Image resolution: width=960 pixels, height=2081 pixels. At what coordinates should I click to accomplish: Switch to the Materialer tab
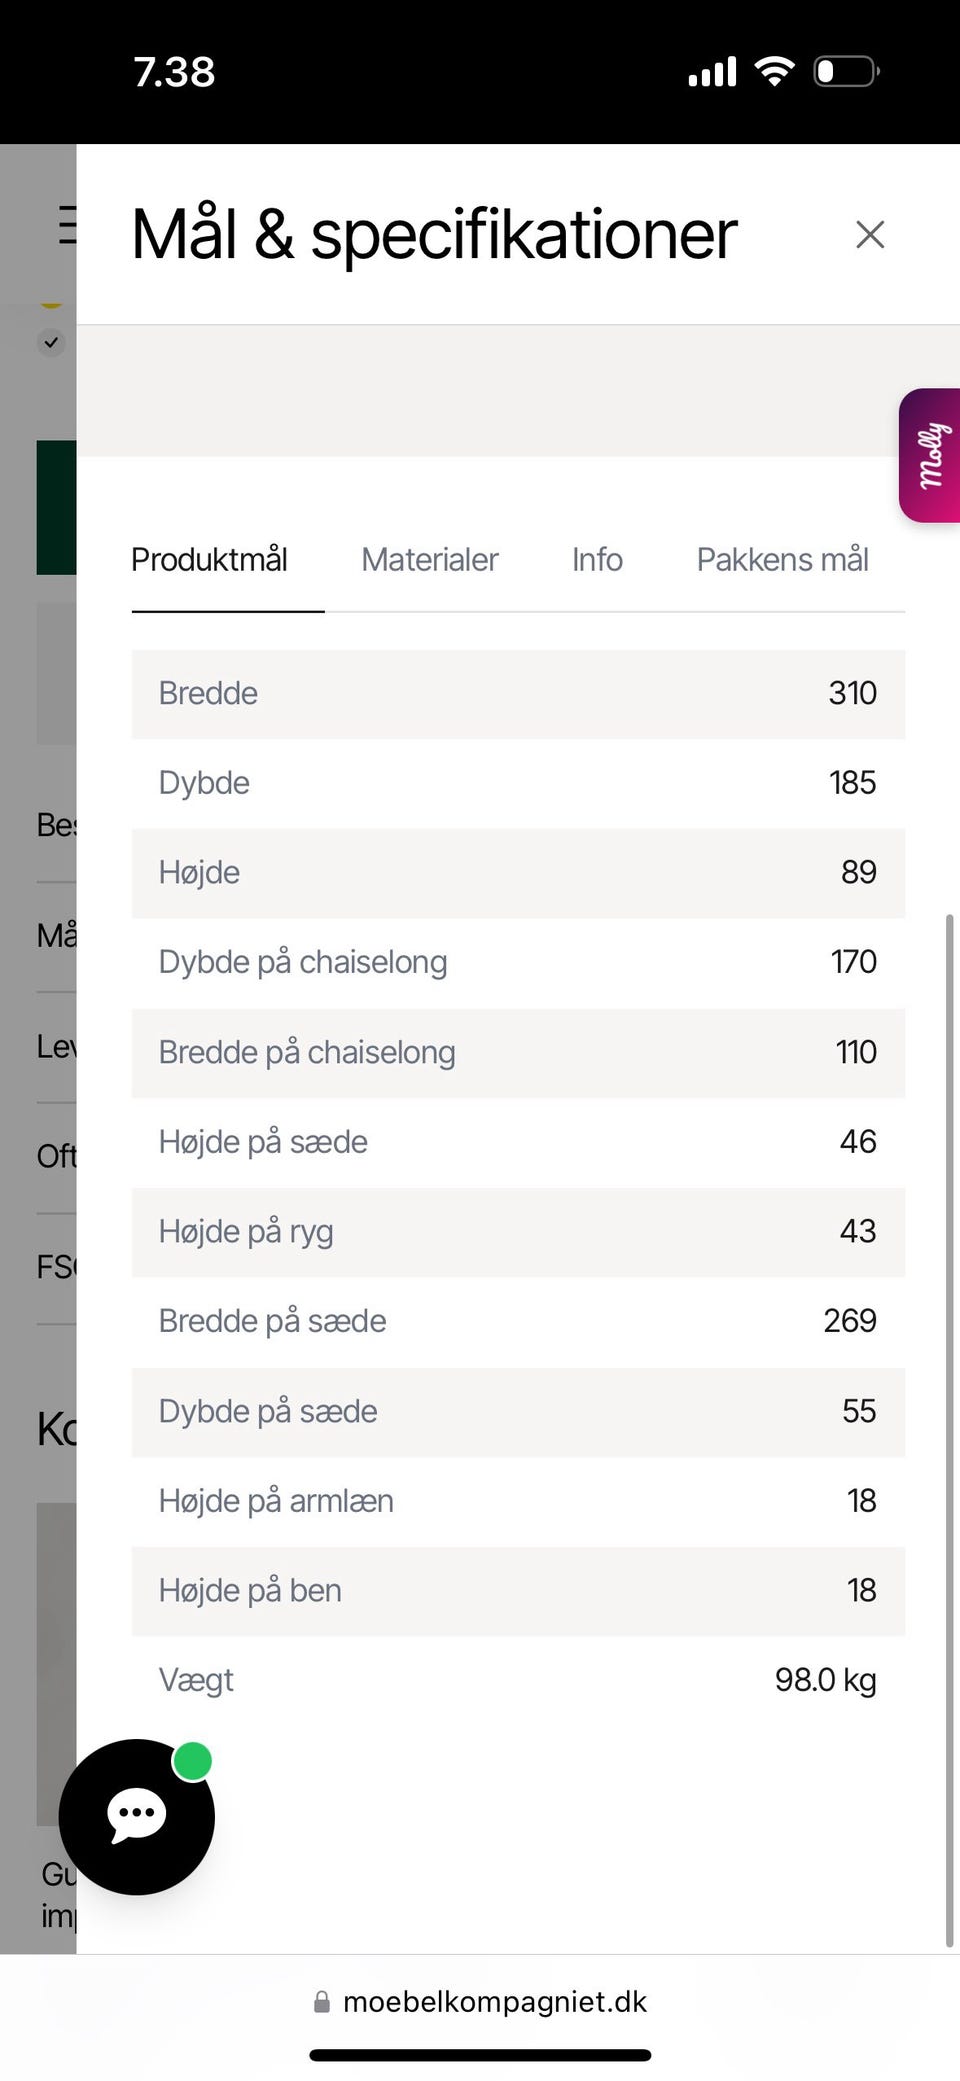tap(430, 560)
